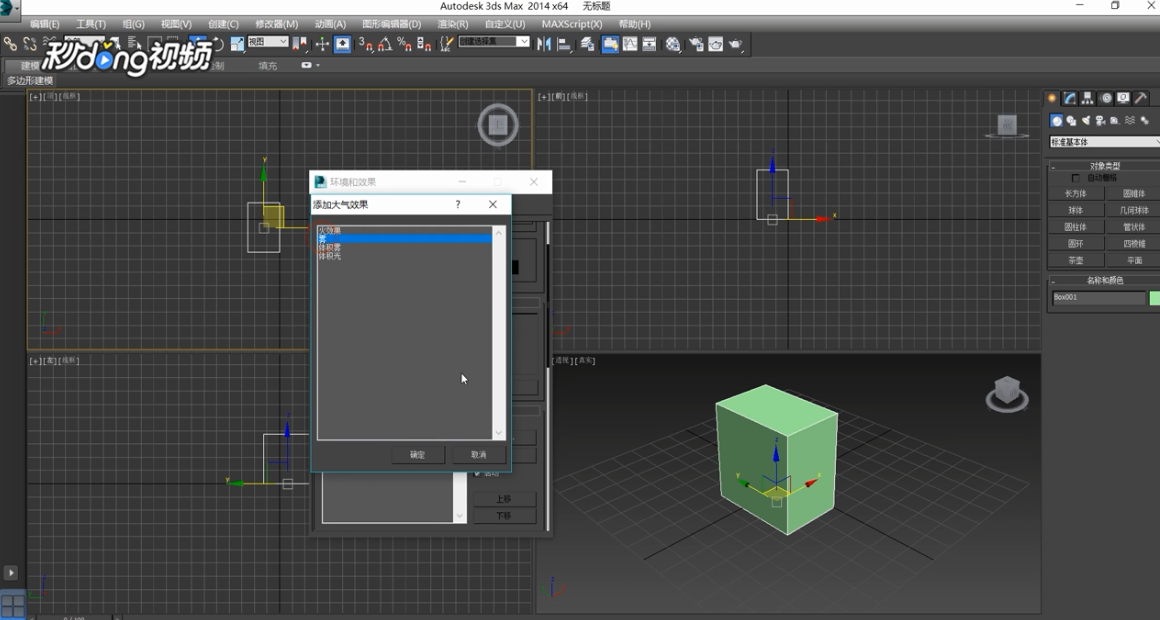Open the Modify panel tab
Image resolution: width=1160 pixels, height=620 pixels.
[1069, 98]
